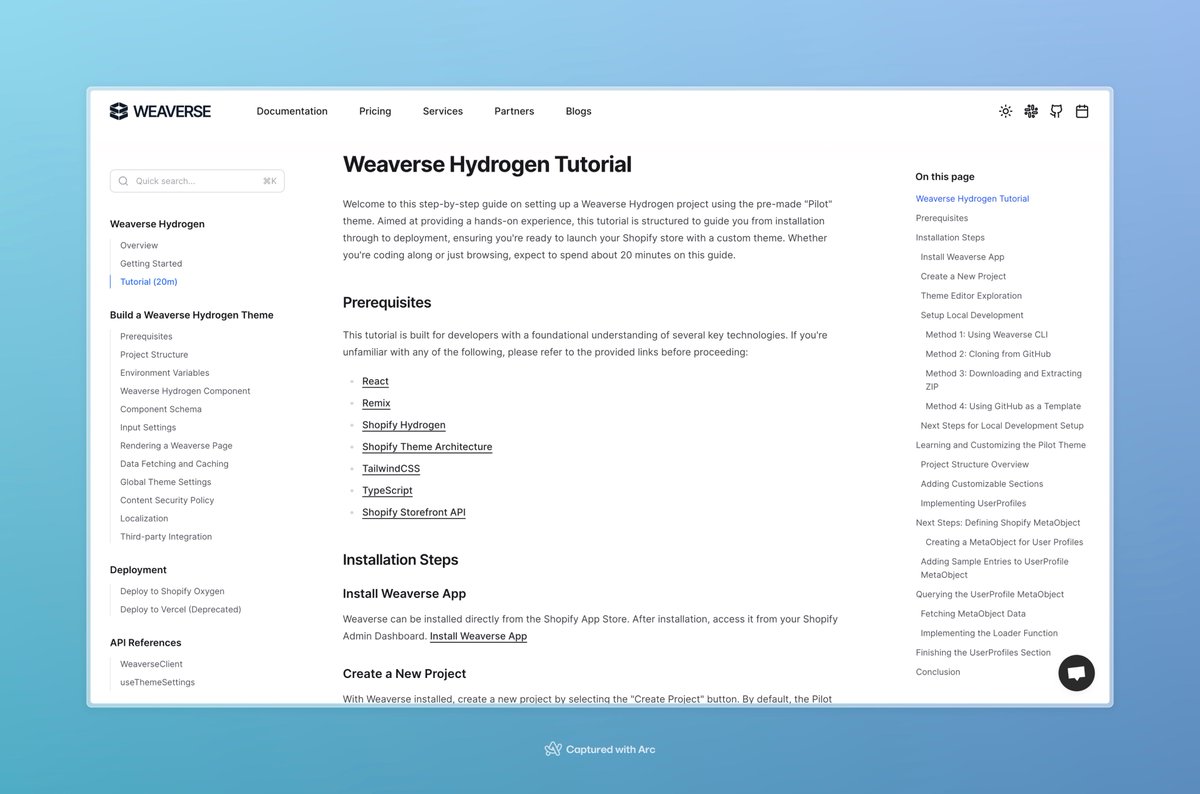1200x794 pixels.
Task: Click the calendar icon in the header
Action: [x=1082, y=111]
